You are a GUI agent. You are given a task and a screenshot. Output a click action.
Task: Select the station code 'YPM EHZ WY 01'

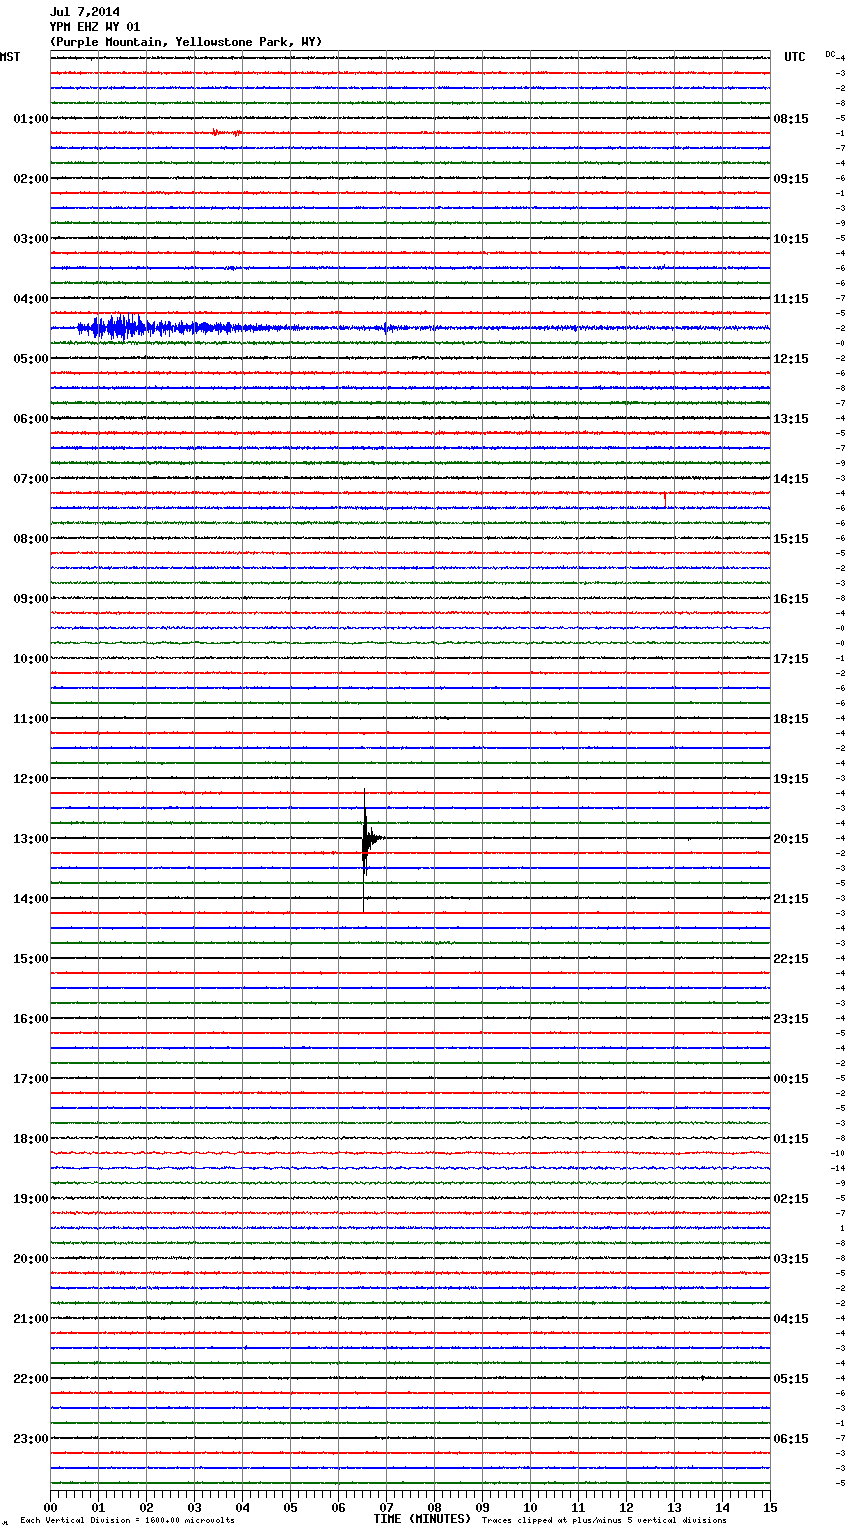coord(95,27)
